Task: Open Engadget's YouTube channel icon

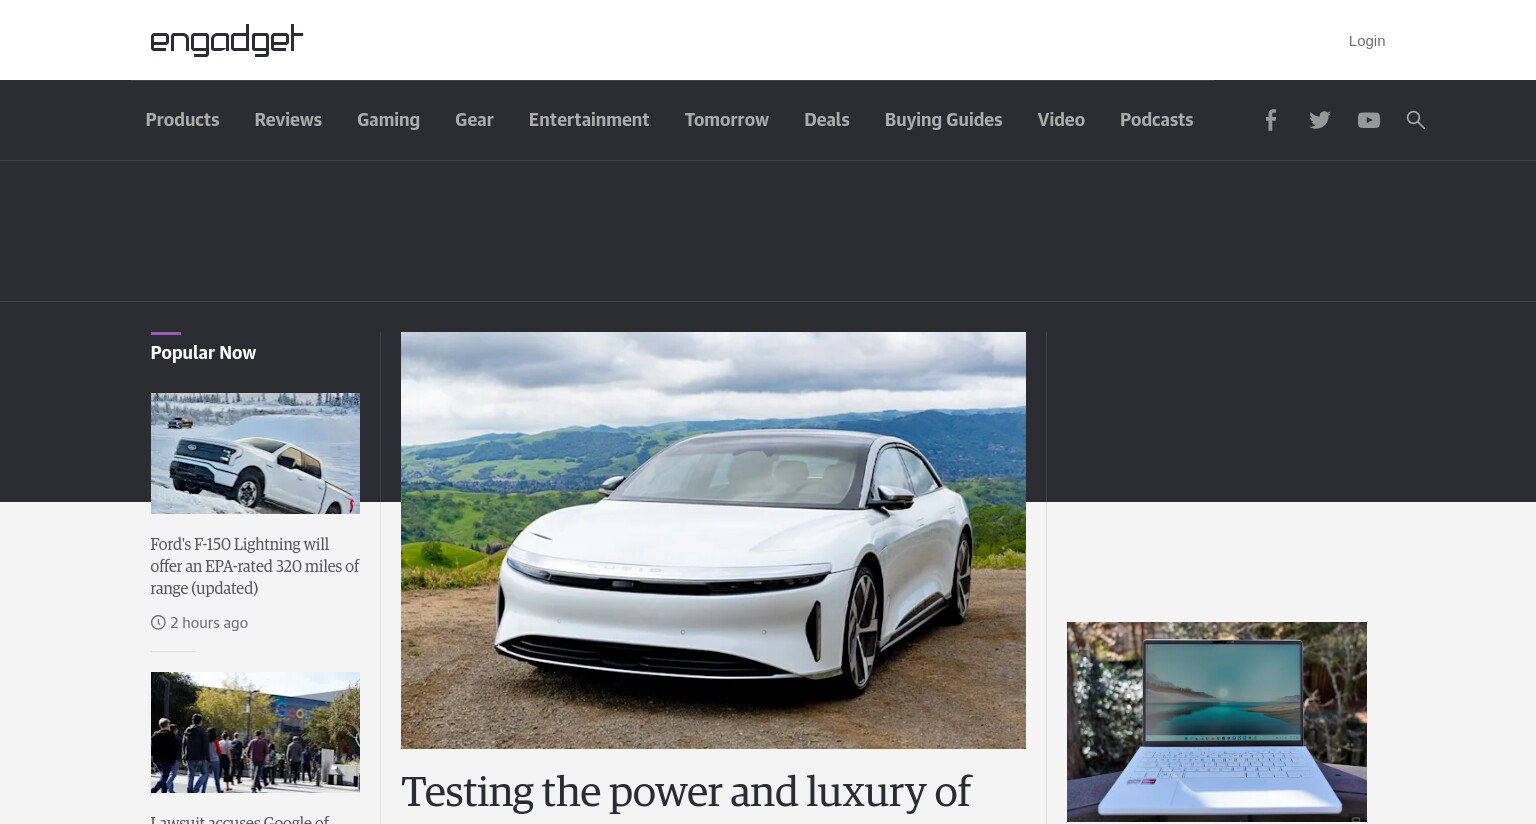Action: [1369, 120]
